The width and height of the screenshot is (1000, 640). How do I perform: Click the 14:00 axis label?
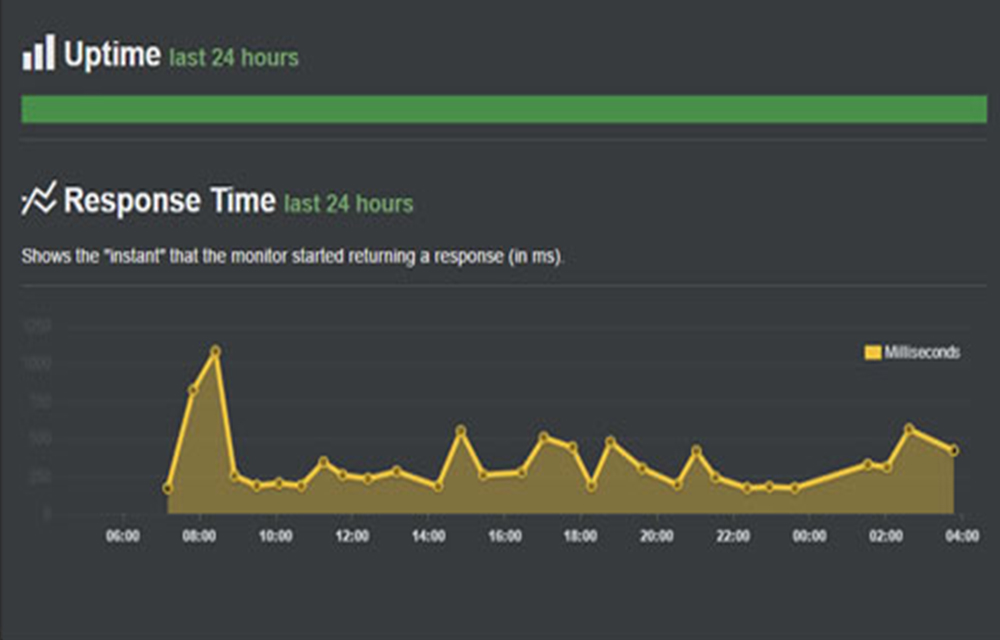coord(429,536)
